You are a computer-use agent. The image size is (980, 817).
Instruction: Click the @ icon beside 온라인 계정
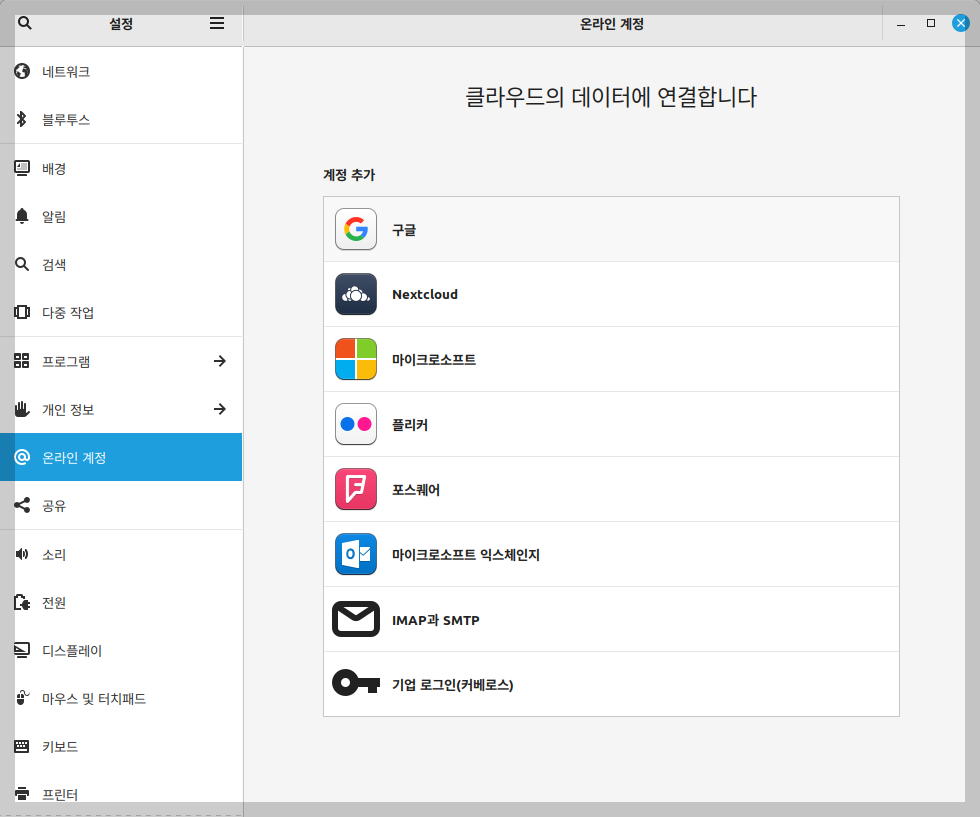click(x=22, y=457)
